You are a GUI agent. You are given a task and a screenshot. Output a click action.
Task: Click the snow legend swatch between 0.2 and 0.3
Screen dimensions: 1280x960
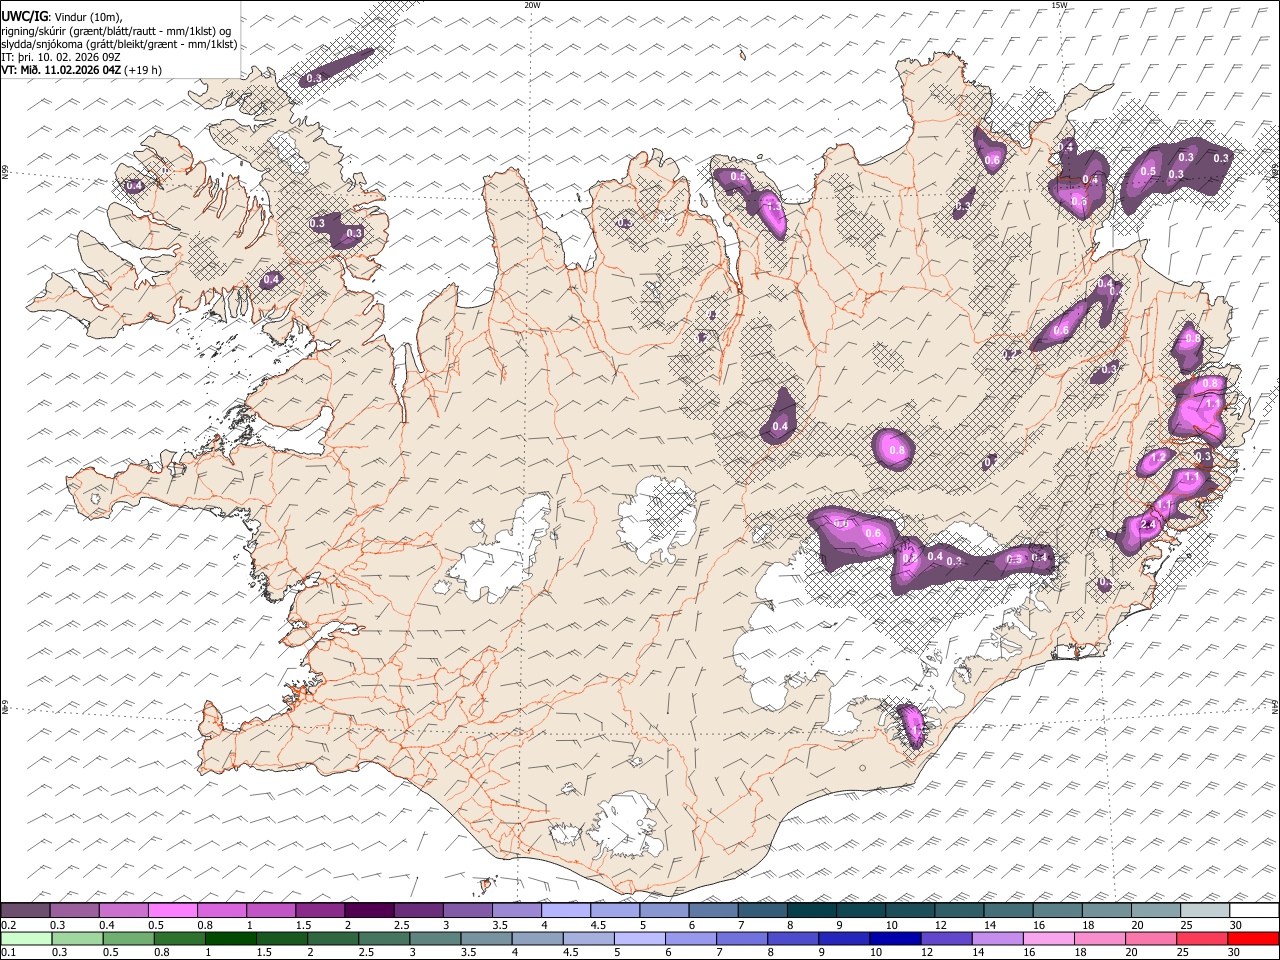click(27, 910)
